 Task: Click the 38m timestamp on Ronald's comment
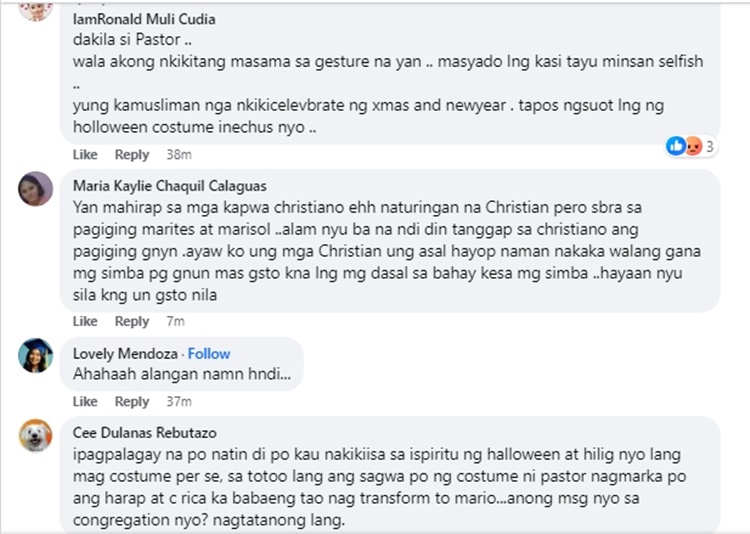click(x=179, y=155)
